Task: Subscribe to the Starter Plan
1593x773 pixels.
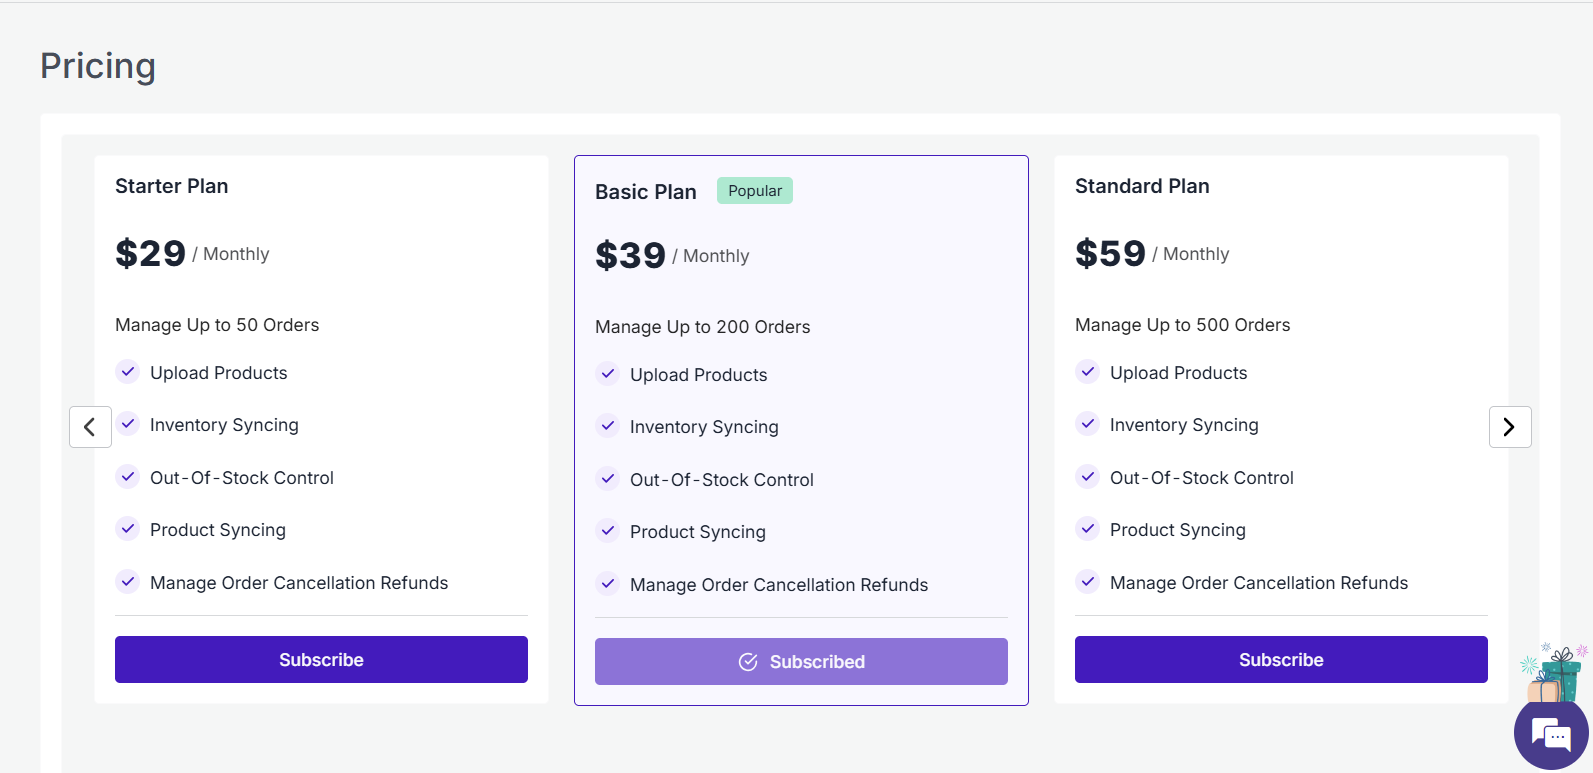Action: [321, 660]
